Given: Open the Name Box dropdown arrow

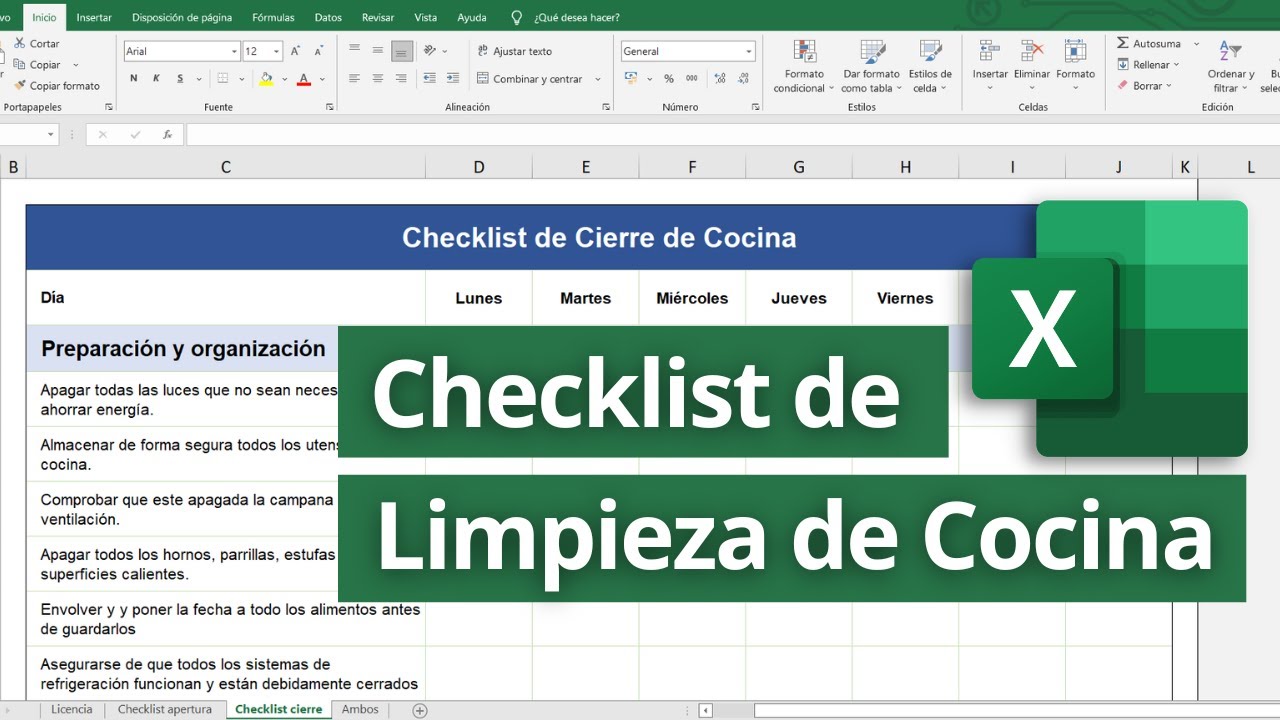Looking at the screenshot, I should click(x=51, y=134).
